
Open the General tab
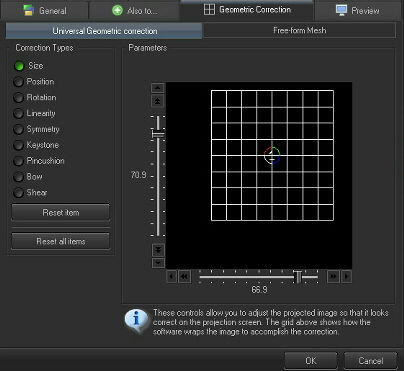pos(44,10)
